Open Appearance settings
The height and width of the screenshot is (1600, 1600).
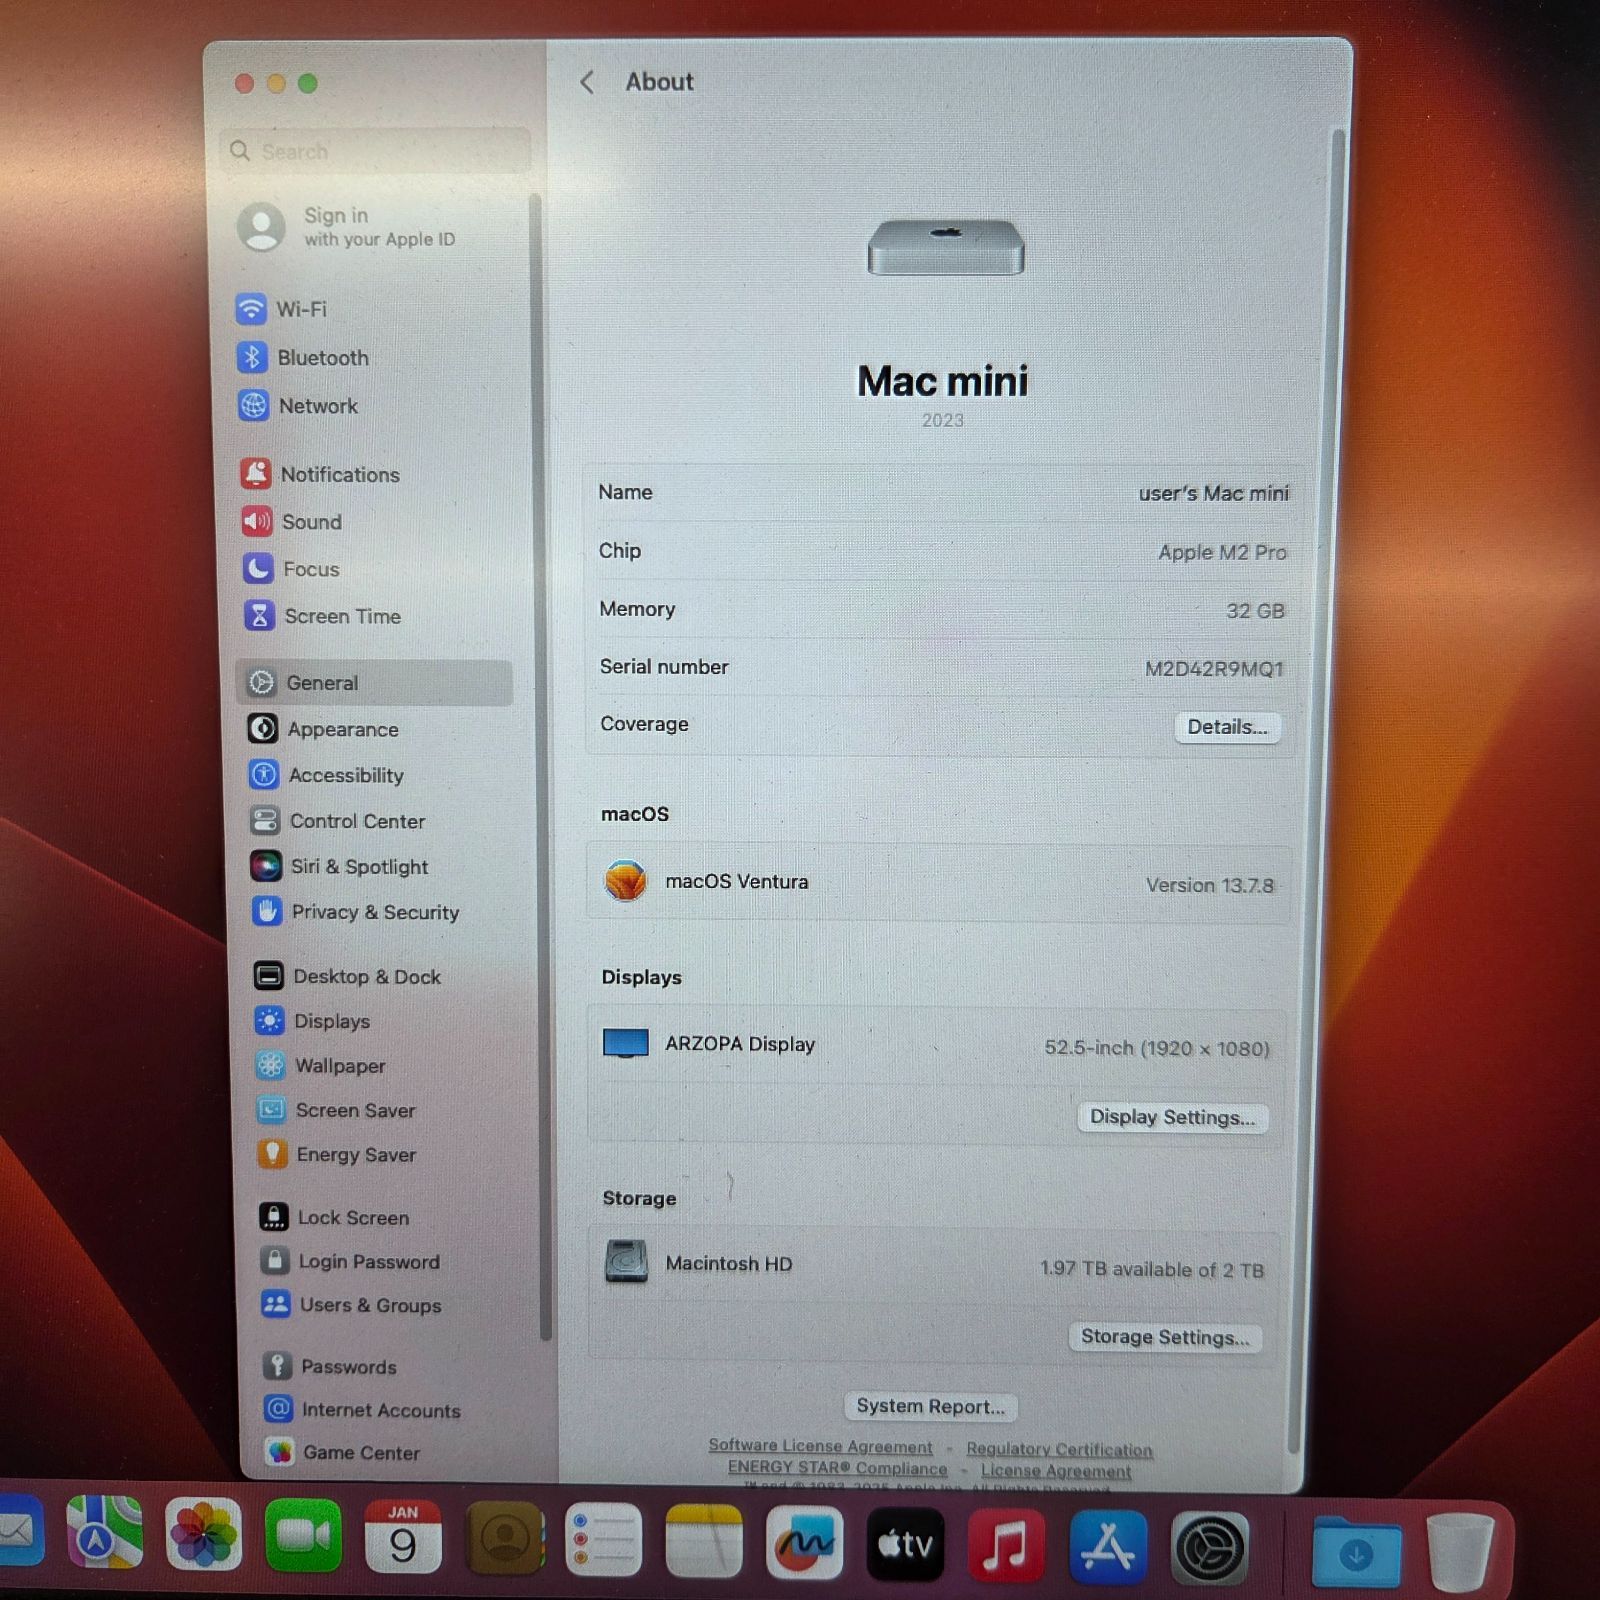tap(343, 729)
